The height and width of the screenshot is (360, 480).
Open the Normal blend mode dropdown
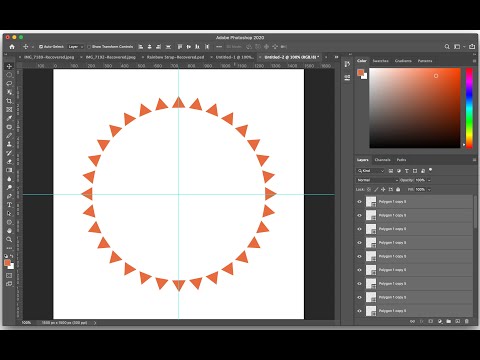(377, 180)
